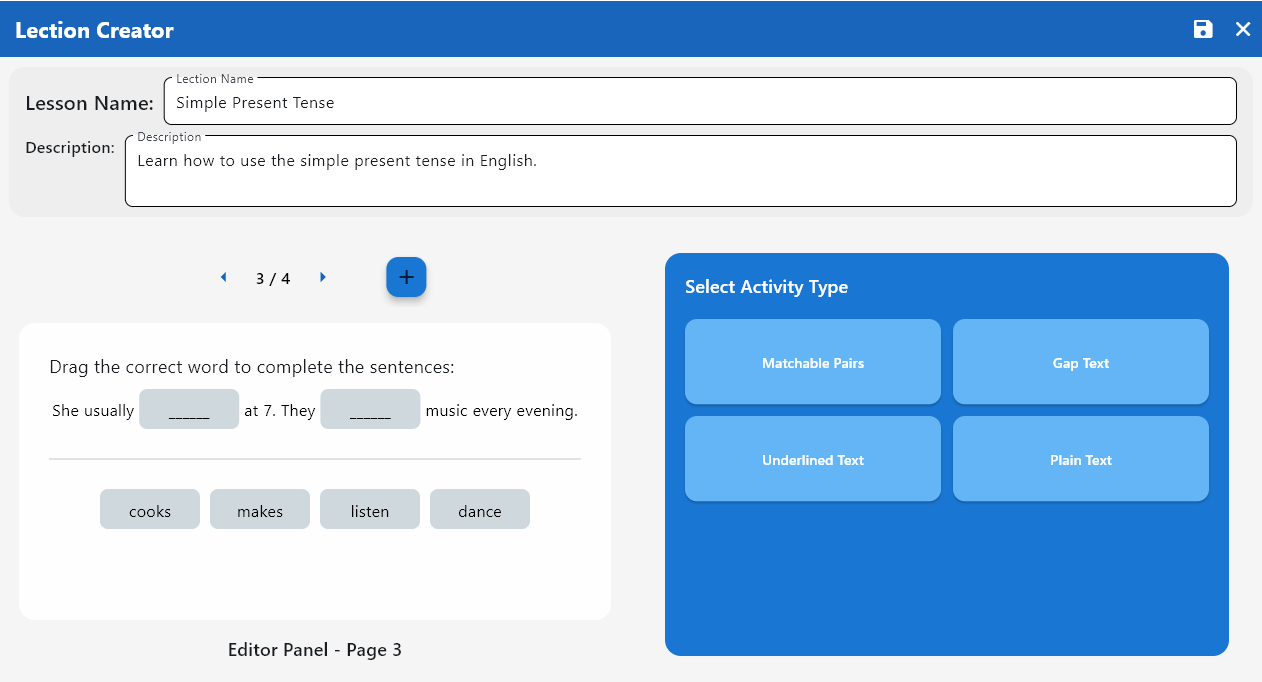Select the 'makes' word chip
The image size is (1262, 682).
tap(260, 509)
